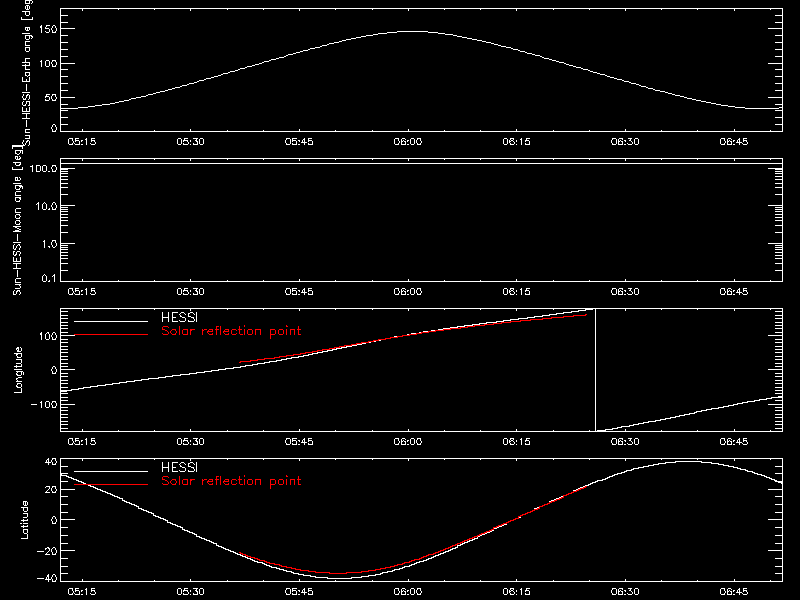
Task: Click the 40 tick on Latitude axis
Action: click(51, 462)
